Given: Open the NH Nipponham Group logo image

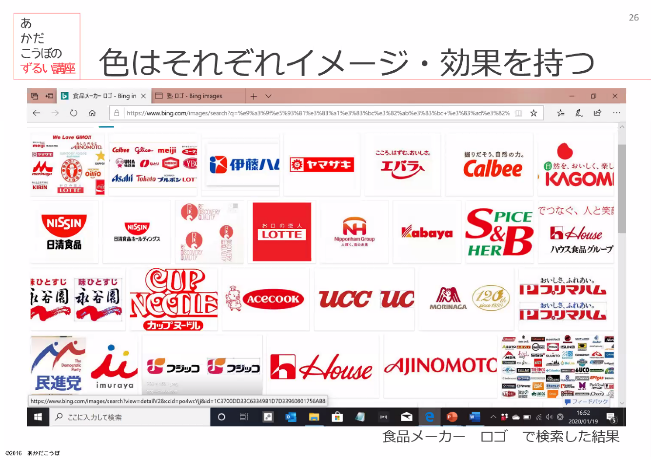Looking at the screenshot, I should [354, 232].
